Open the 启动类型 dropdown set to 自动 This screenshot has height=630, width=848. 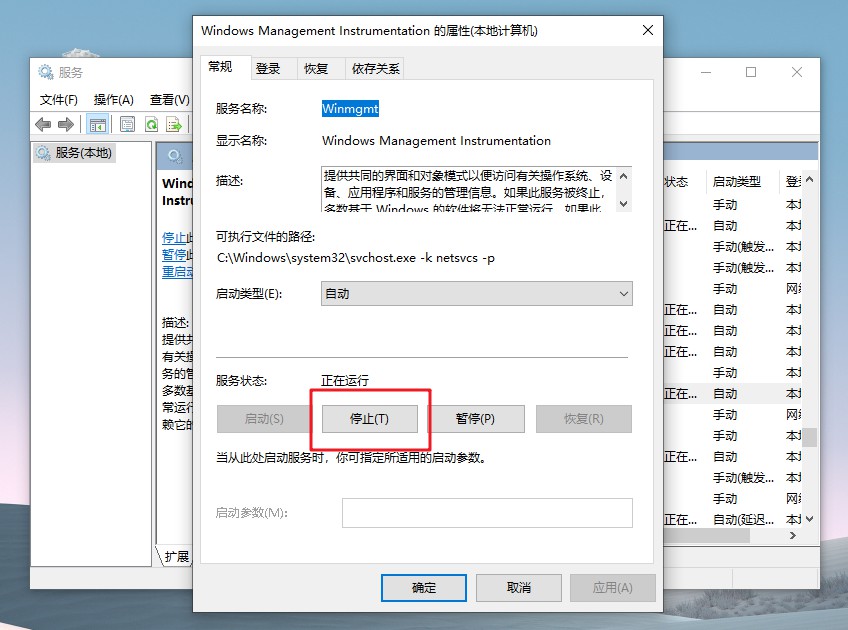pyautogui.click(x=476, y=294)
